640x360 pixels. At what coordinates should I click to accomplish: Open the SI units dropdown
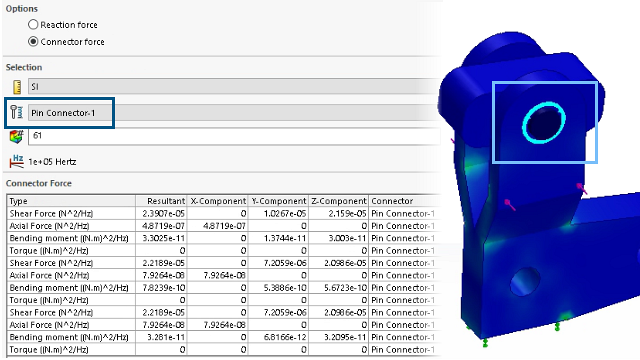coord(234,87)
